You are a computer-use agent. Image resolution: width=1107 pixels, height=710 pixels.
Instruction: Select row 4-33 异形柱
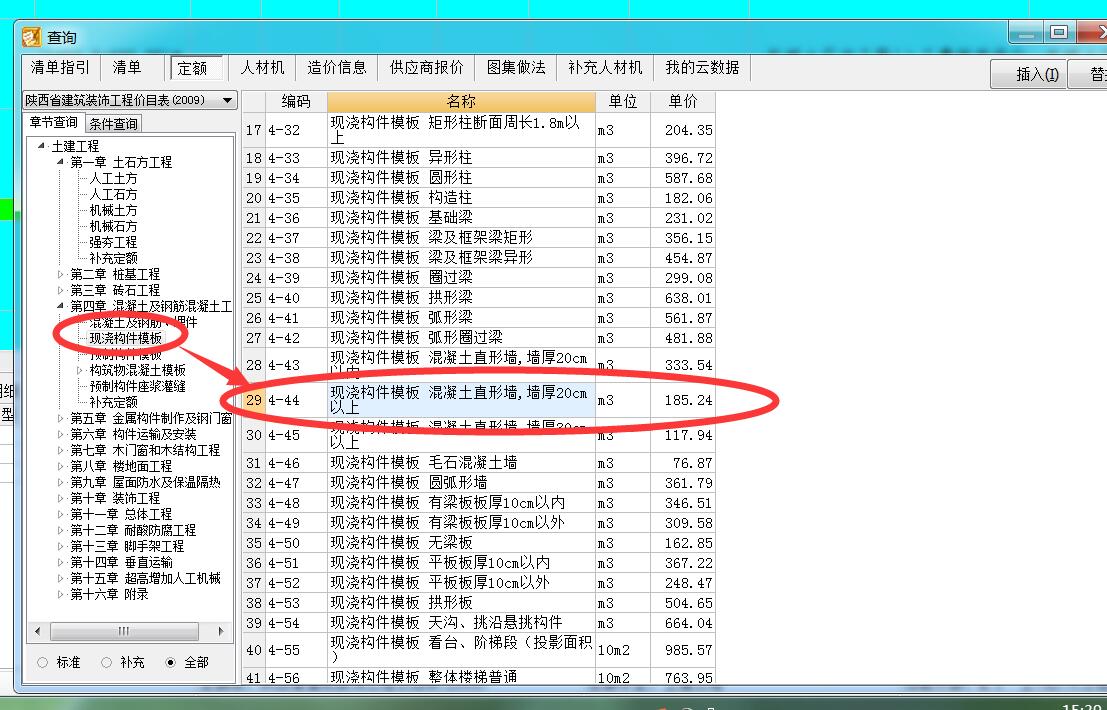(479, 157)
